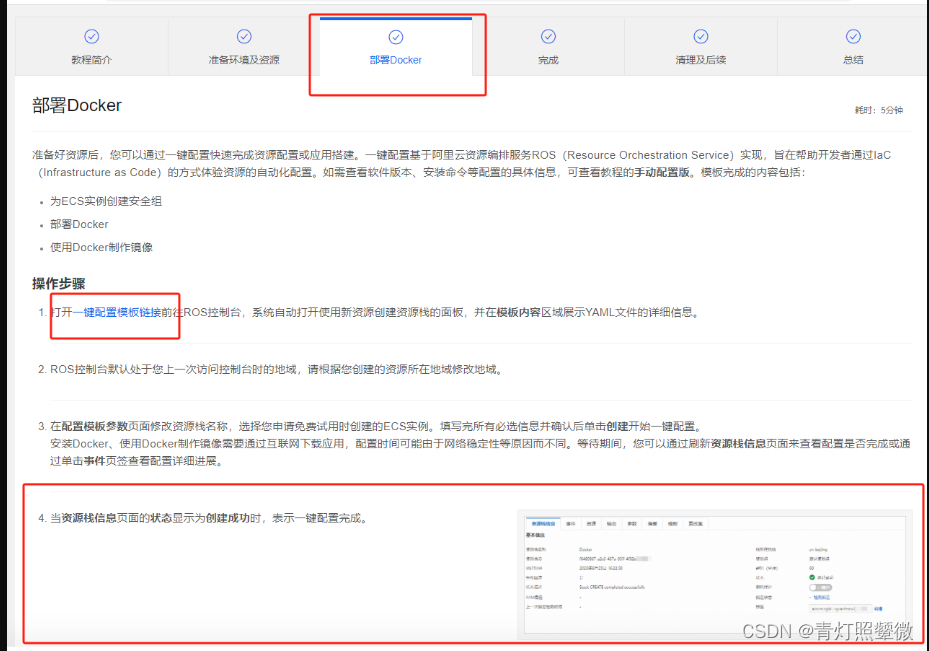Click bold 创建成功 in step 4
Viewport: 929px width, 651px height.
point(228,518)
